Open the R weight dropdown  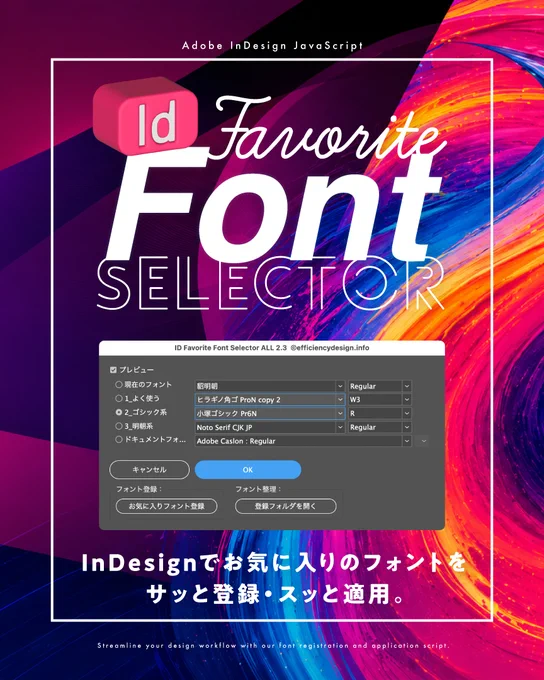pyautogui.click(x=380, y=413)
